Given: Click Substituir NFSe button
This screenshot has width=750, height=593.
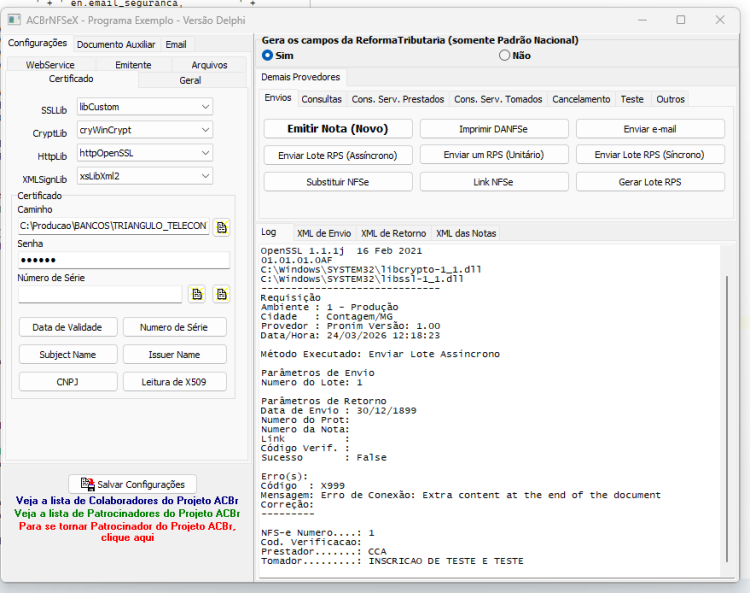Looking at the screenshot, I should (x=338, y=182).
